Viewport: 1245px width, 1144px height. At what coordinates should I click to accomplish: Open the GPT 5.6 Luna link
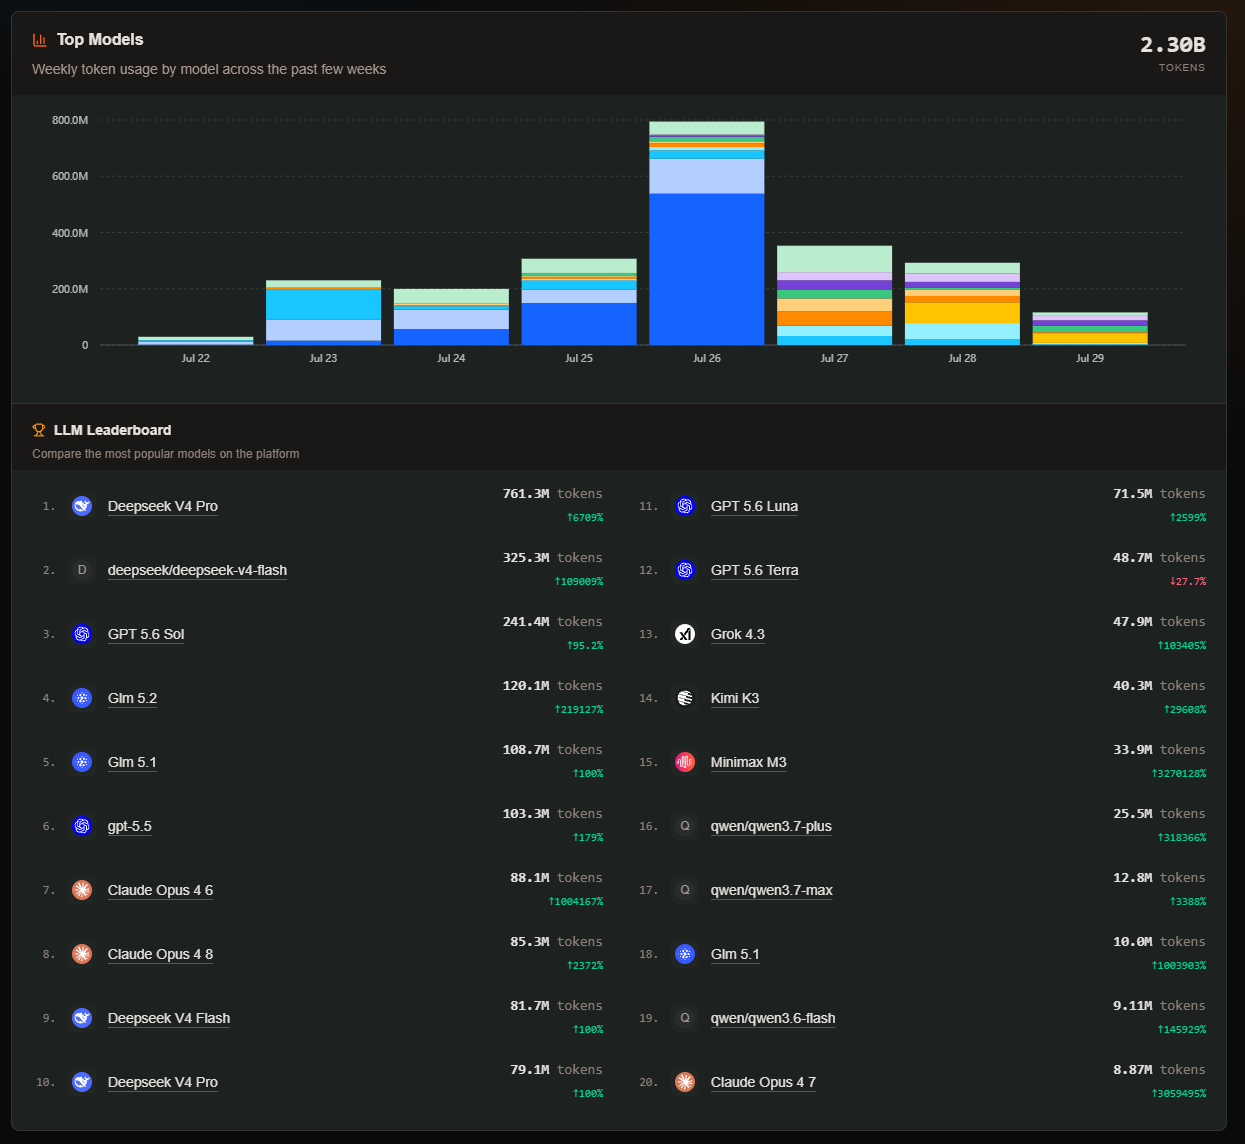[x=754, y=506]
